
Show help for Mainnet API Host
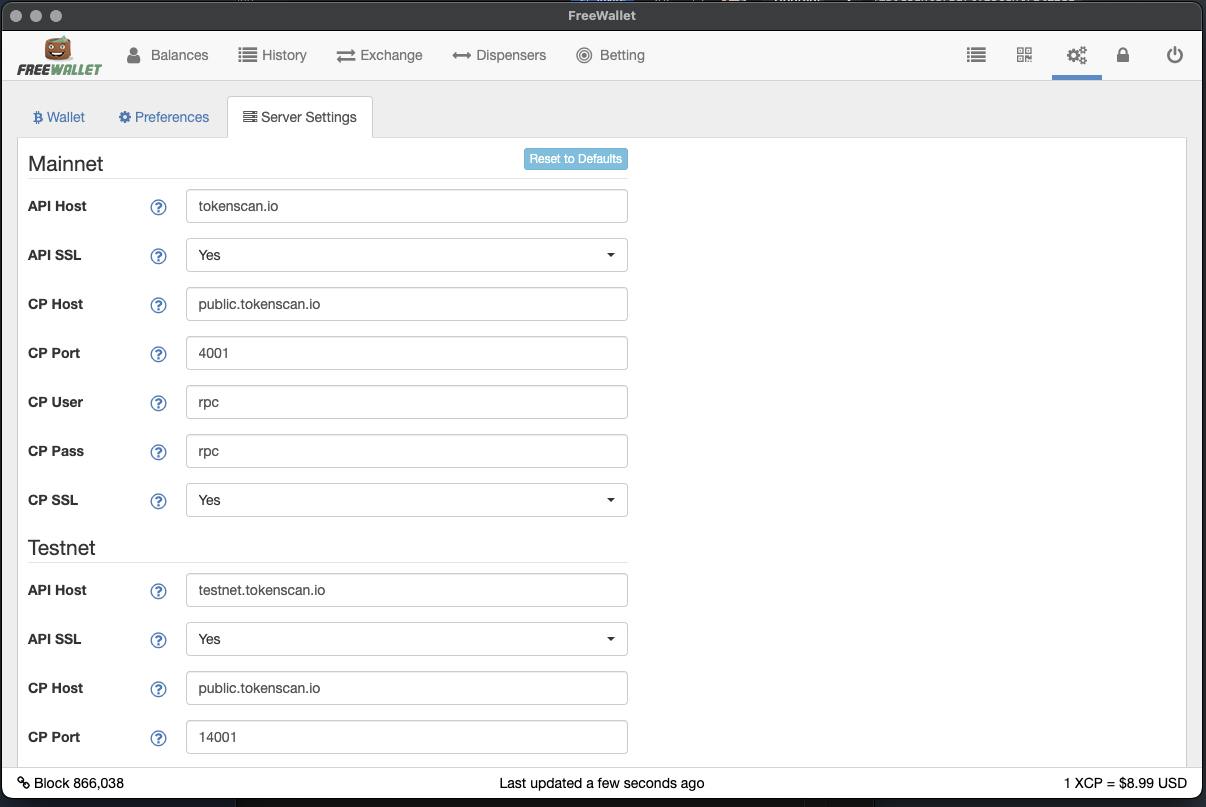coord(158,207)
